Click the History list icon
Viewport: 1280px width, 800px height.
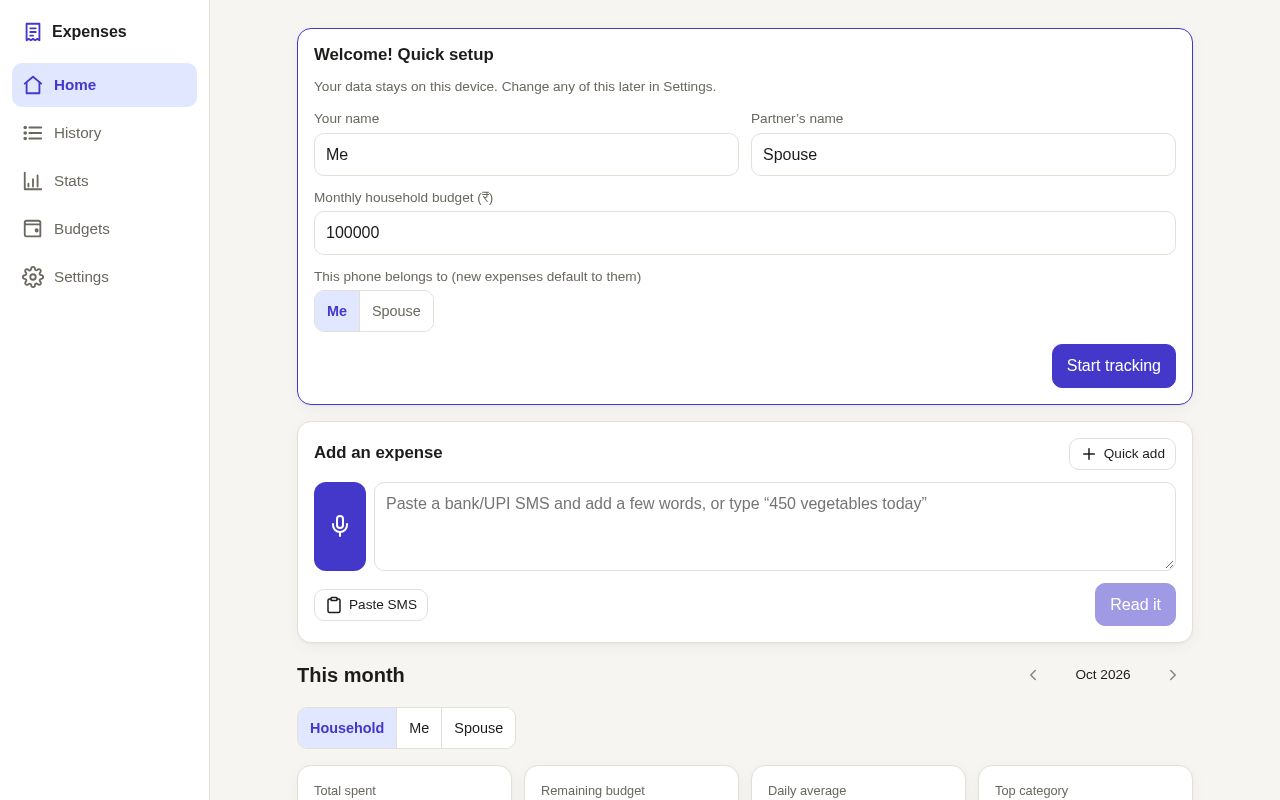click(x=33, y=133)
